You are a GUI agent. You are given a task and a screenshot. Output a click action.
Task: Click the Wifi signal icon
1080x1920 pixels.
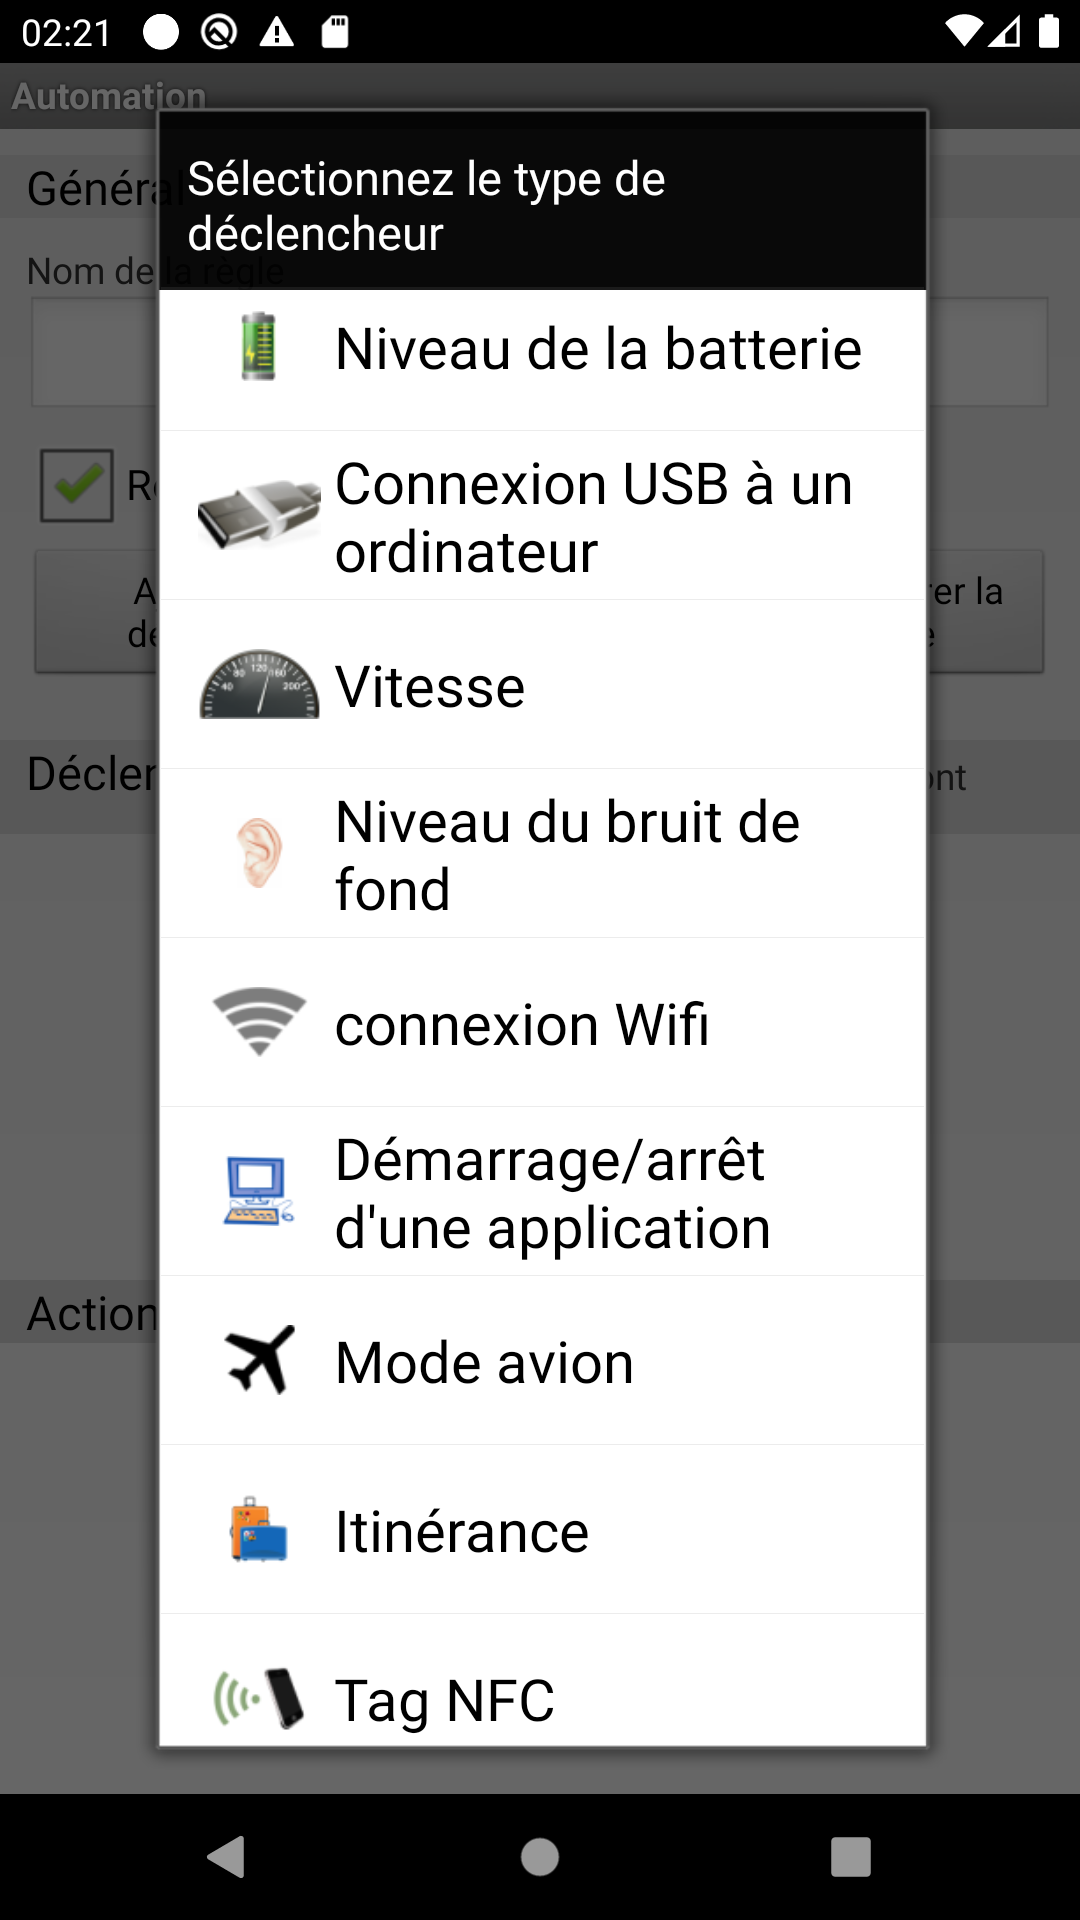click(x=259, y=1022)
